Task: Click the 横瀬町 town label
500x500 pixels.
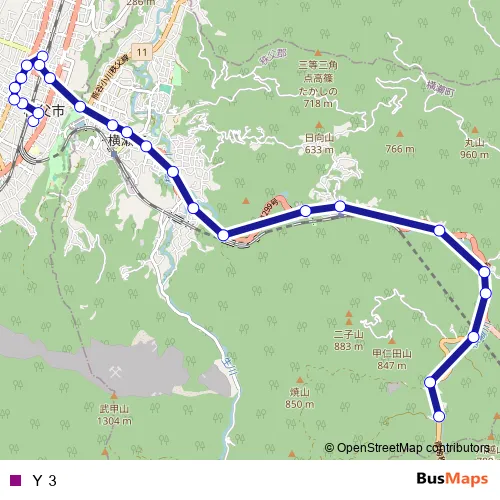Action: click(441, 89)
